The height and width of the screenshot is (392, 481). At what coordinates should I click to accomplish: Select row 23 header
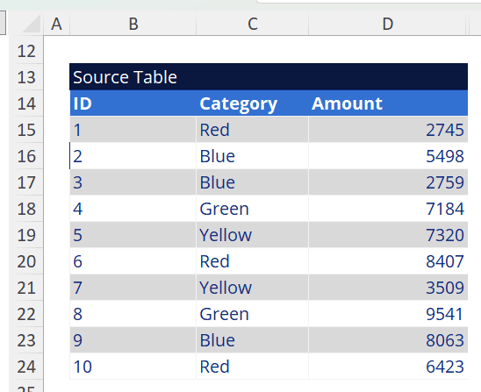coord(26,340)
